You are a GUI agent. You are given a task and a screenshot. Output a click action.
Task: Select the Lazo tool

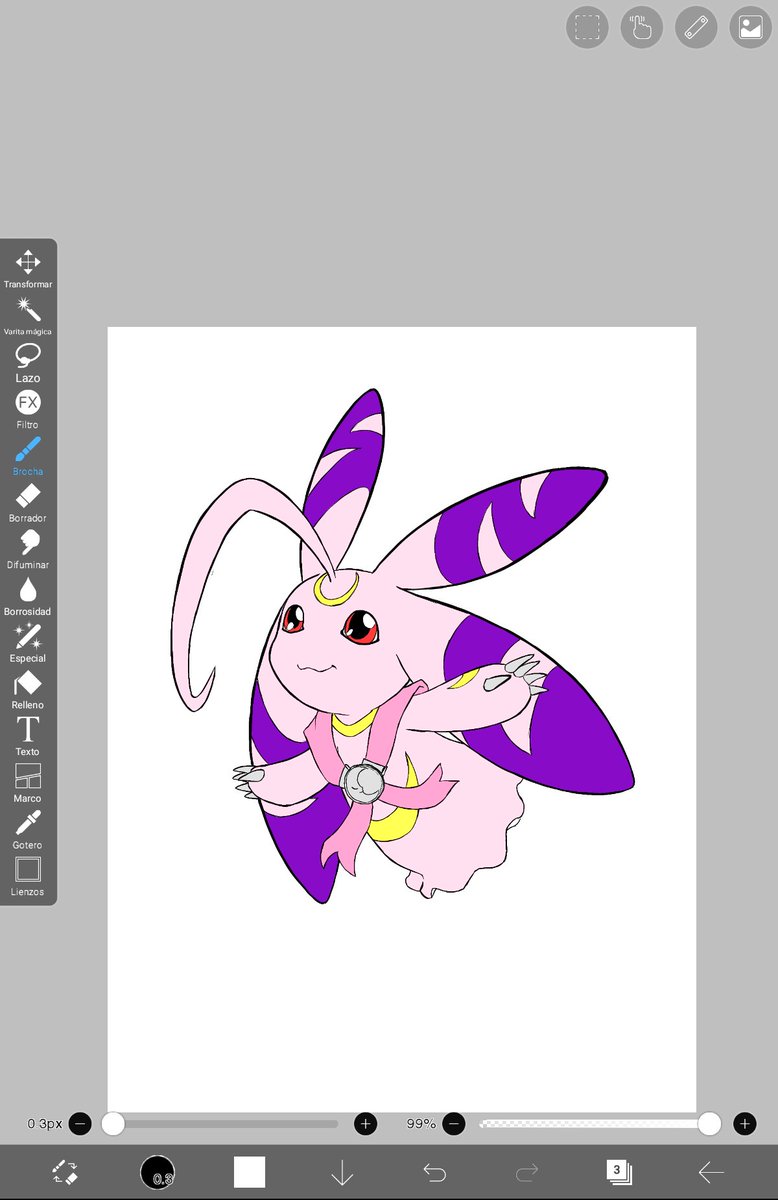click(28, 362)
